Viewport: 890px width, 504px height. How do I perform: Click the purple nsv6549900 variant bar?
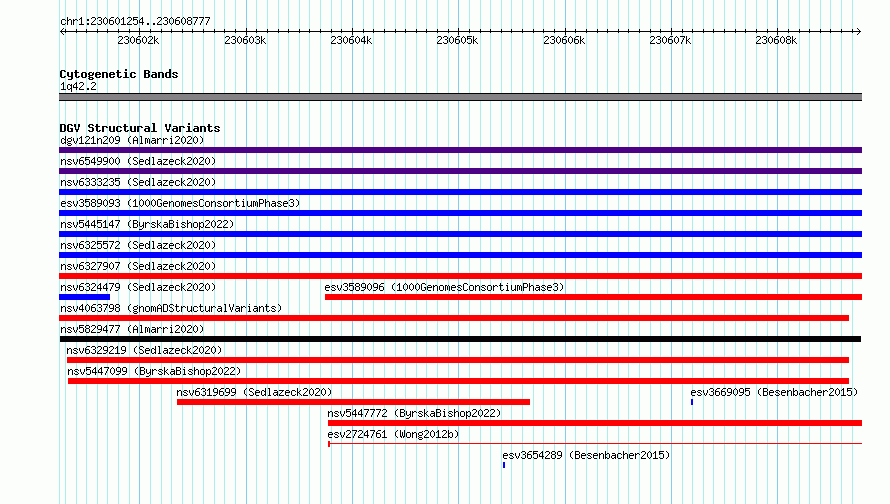point(460,171)
